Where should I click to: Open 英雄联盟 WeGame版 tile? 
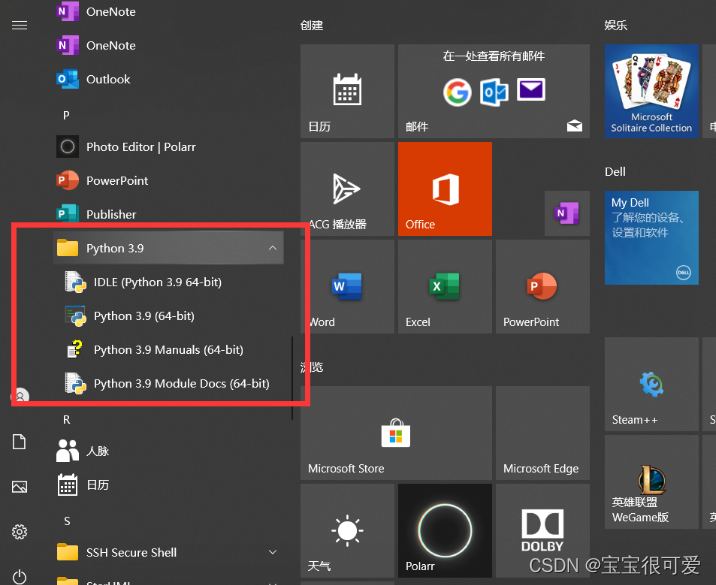point(652,482)
